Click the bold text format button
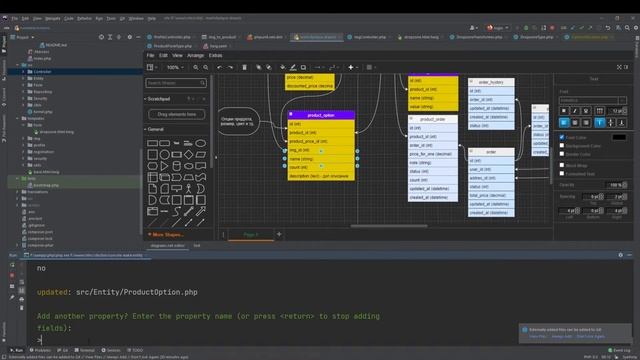The height and width of the screenshot is (360, 640). coord(564,111)
